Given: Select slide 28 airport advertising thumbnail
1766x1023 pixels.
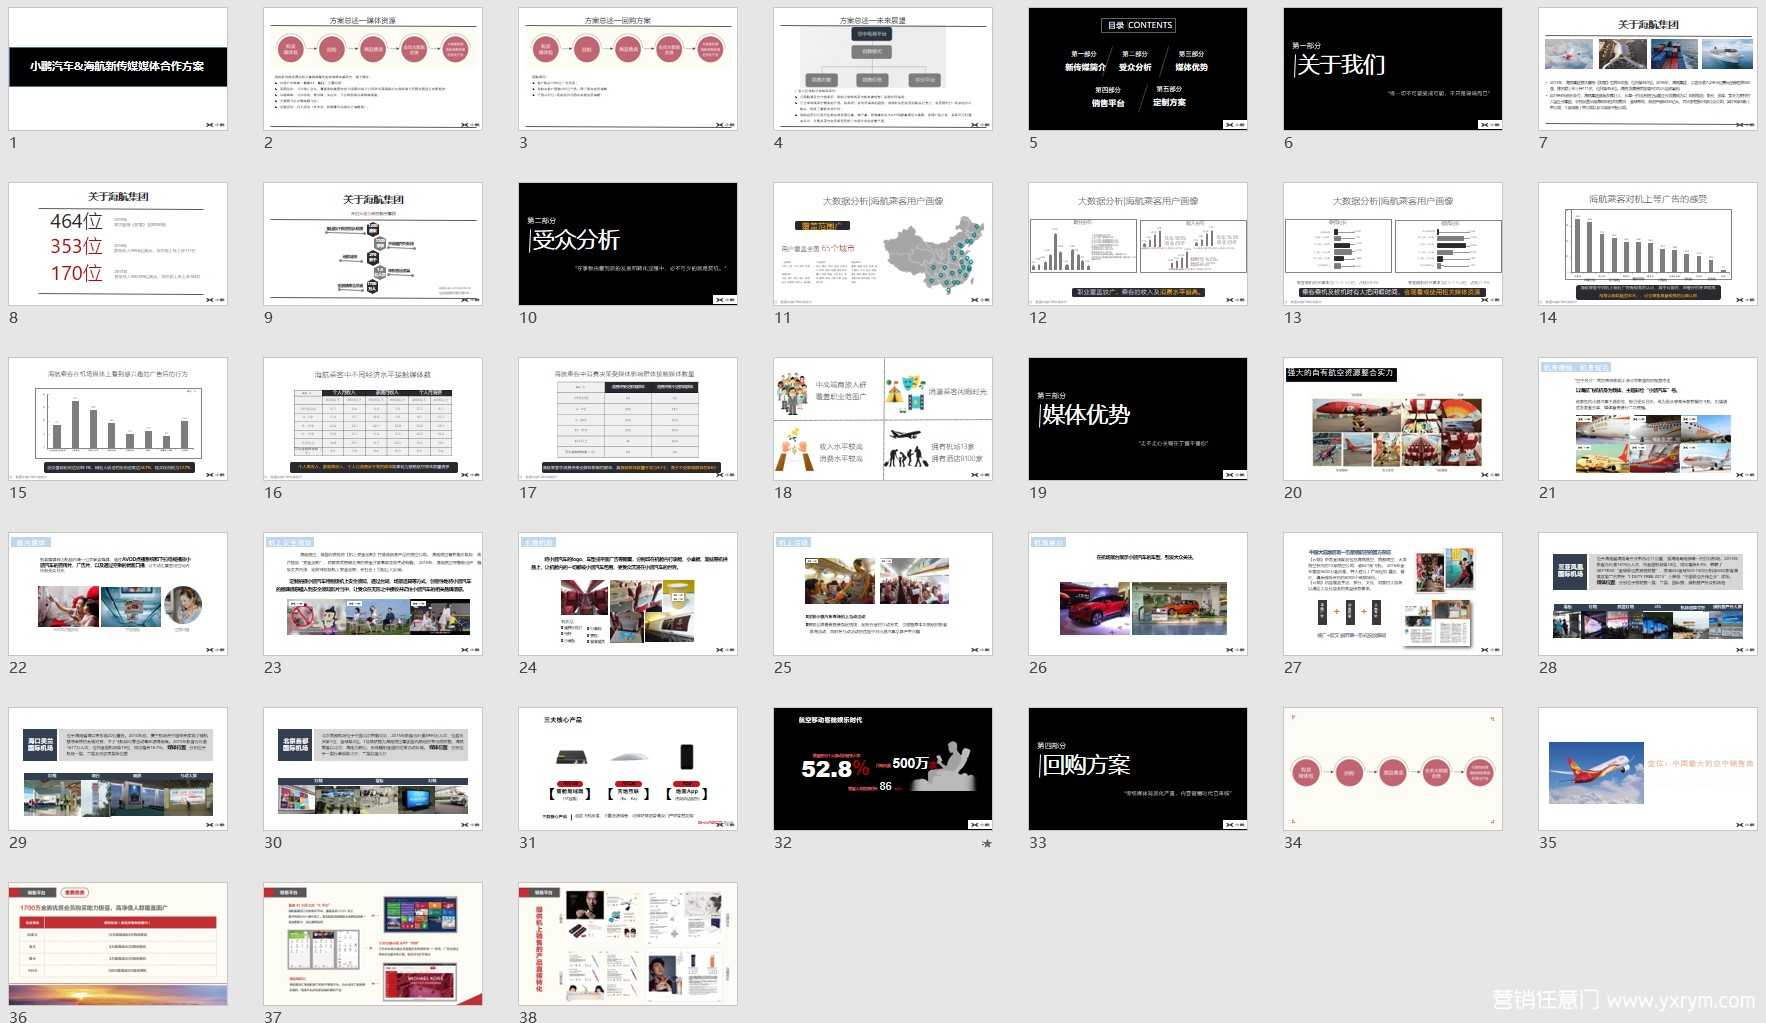Looking at the screenshot, I should click(x=1648, y=594).
